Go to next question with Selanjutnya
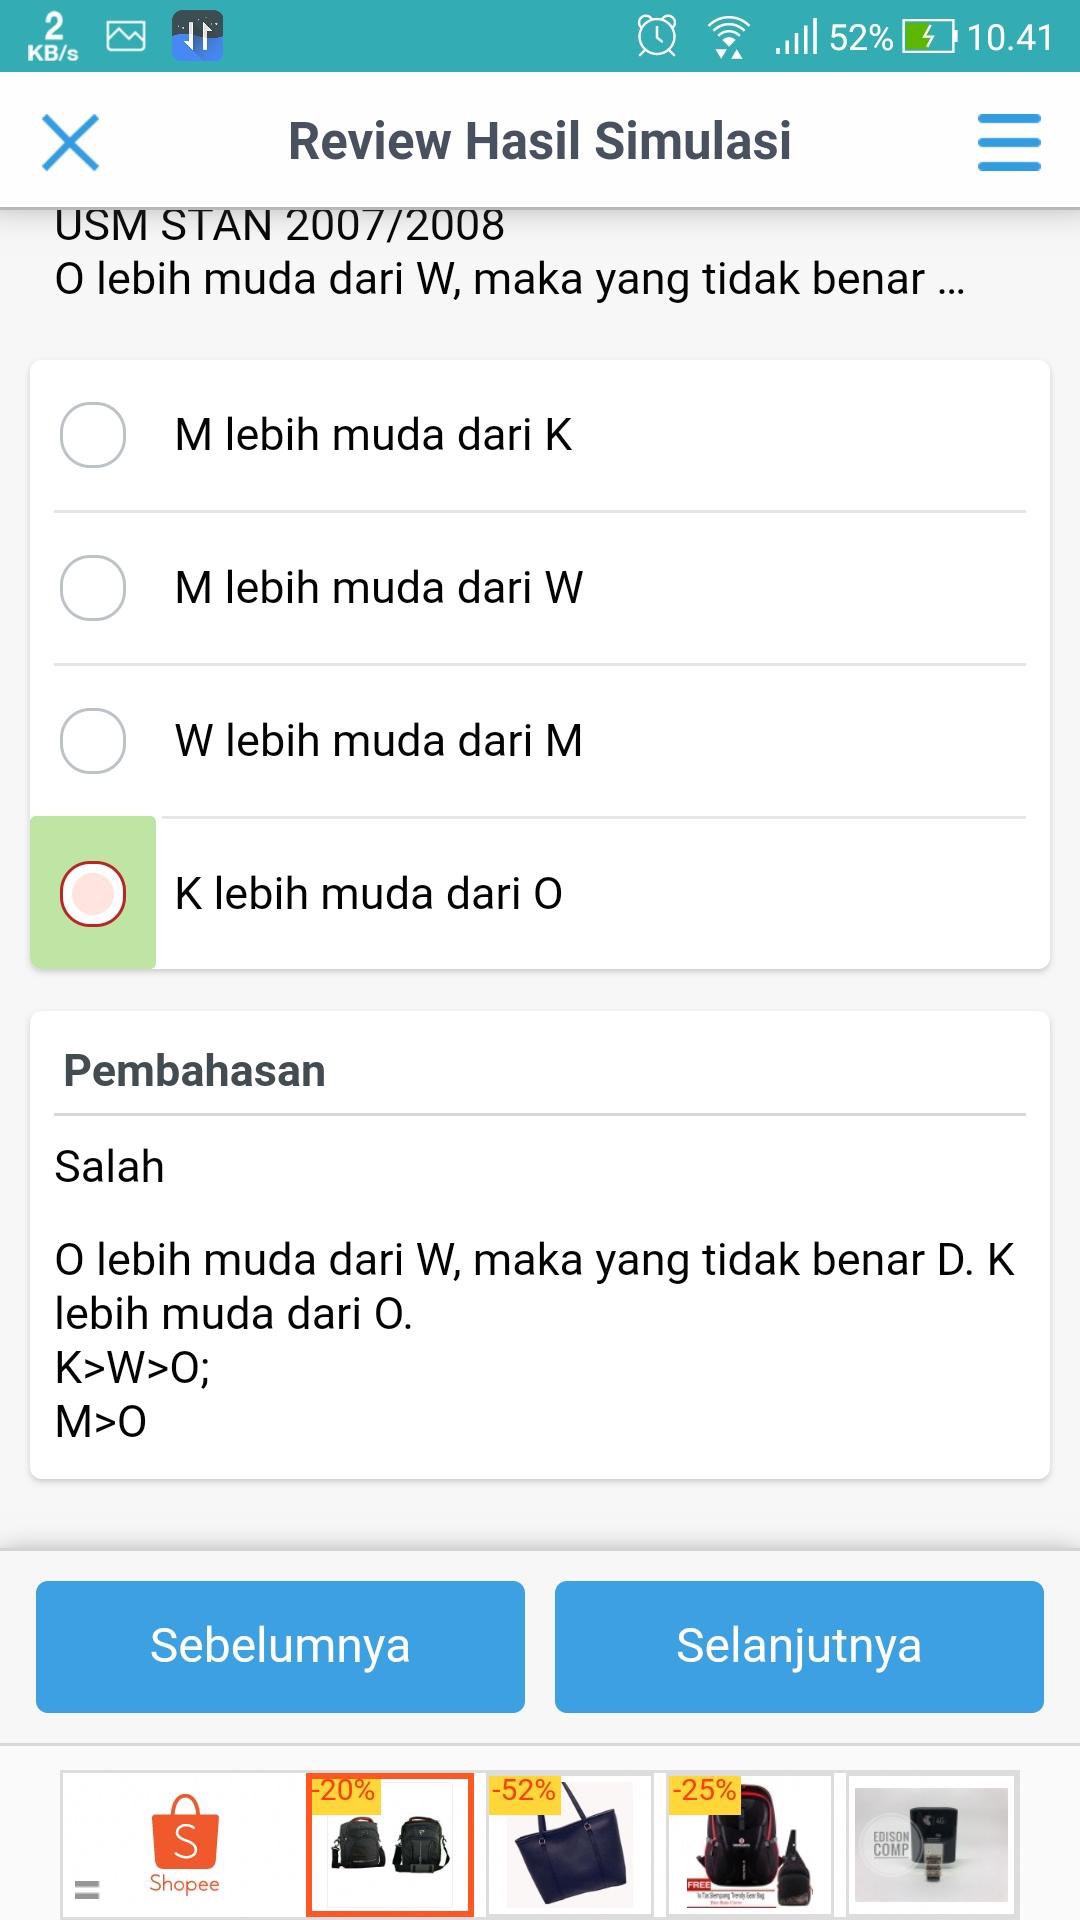Screen dimensions: 1080x1920 [x=799, y=1646]
